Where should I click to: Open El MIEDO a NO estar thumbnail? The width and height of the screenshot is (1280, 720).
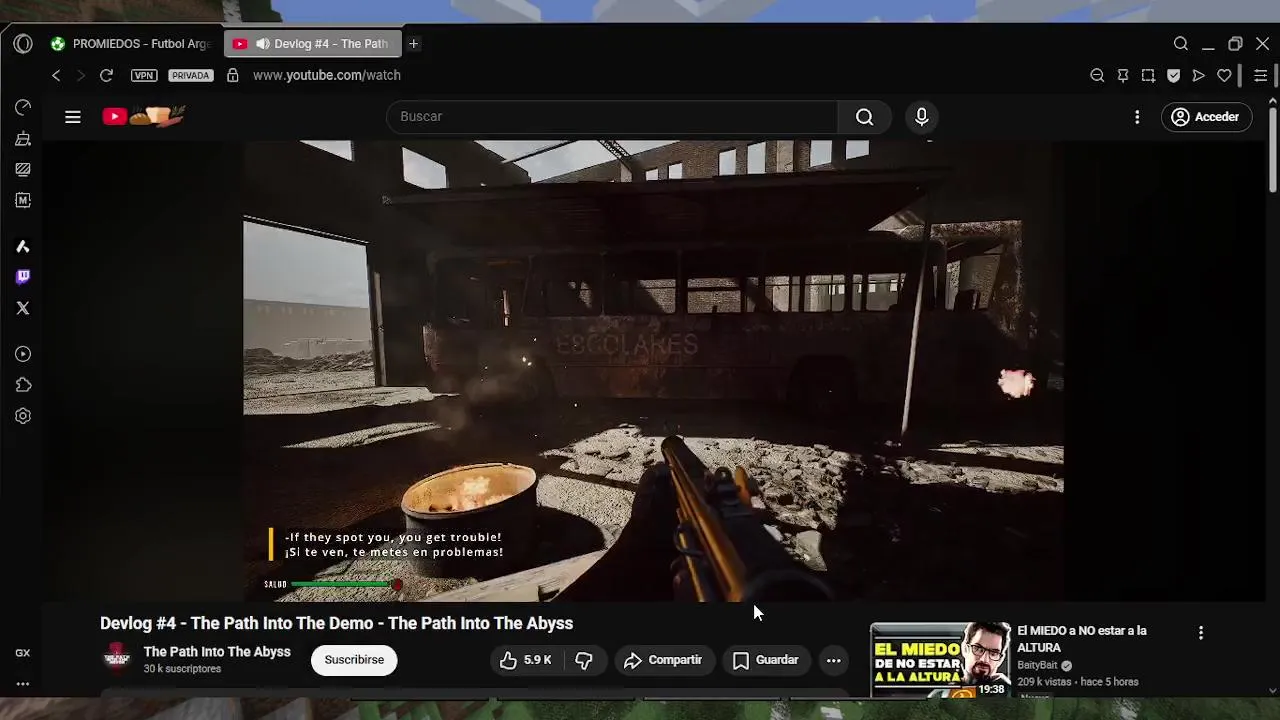click(x=940, y=660)
